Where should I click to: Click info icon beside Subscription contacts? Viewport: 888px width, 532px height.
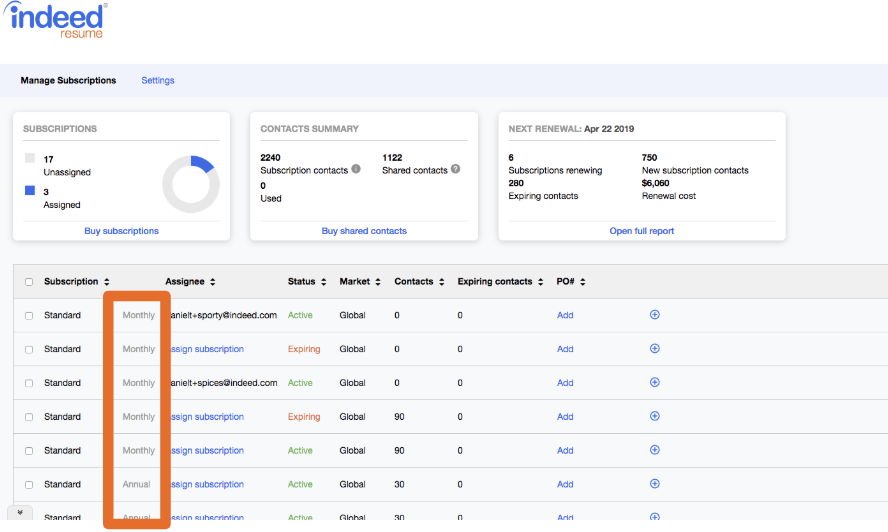[356, 170]
